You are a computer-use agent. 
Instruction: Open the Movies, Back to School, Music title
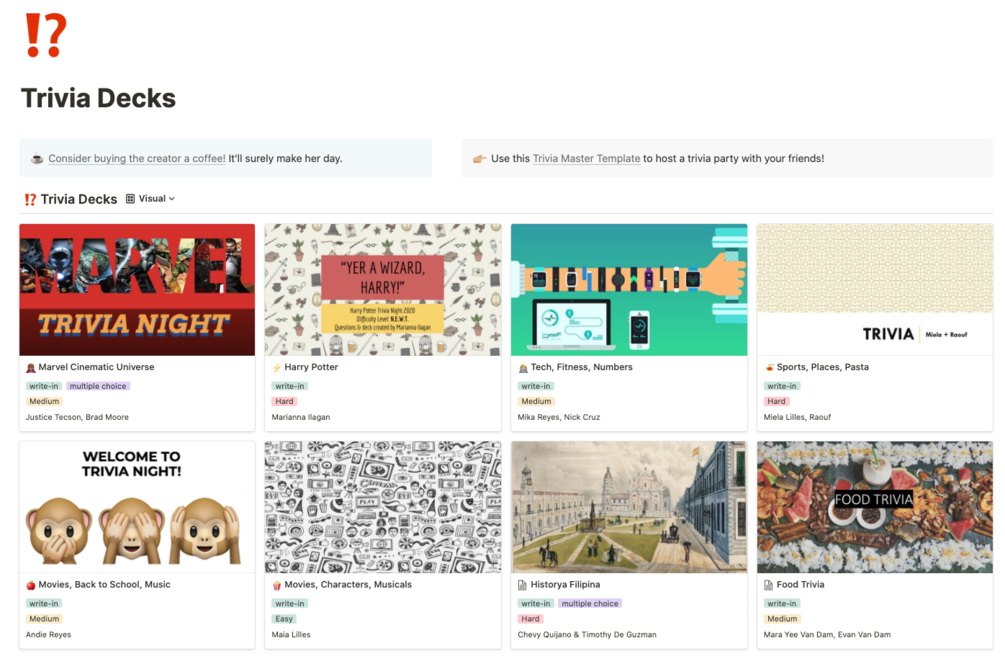104,585
